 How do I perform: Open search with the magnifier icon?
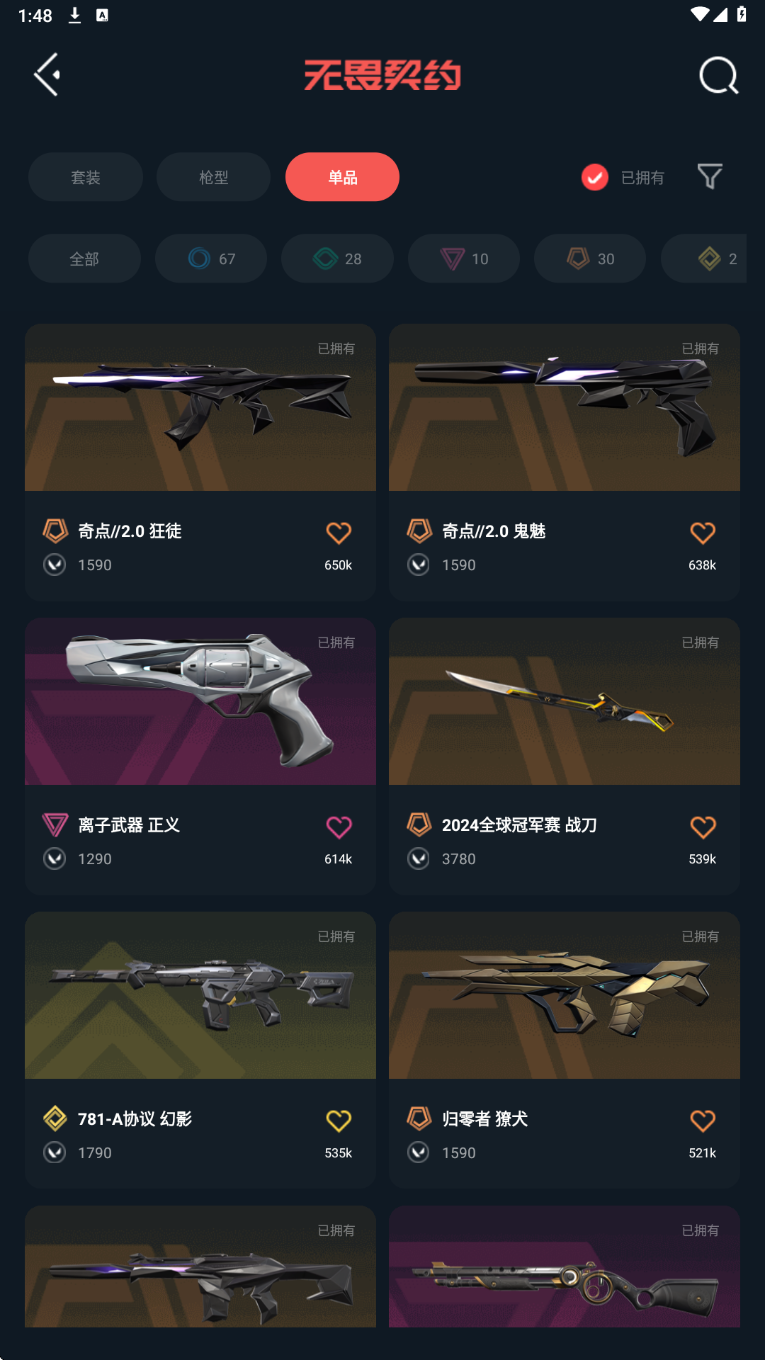pos(718,75)
